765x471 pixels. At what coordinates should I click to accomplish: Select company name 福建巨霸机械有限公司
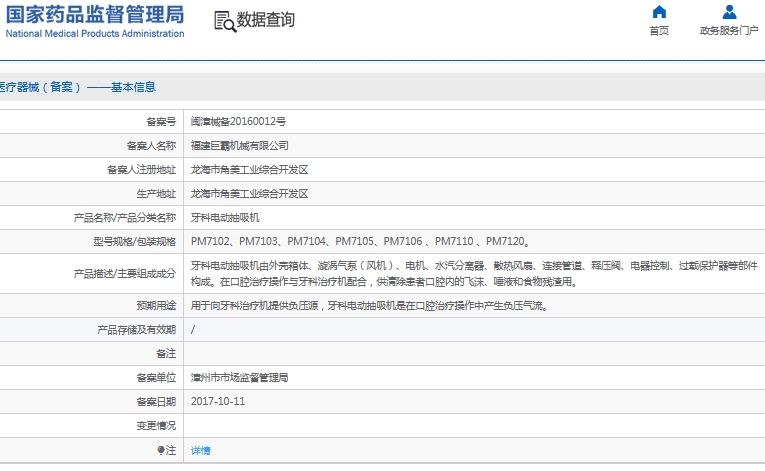coord(240,145)
